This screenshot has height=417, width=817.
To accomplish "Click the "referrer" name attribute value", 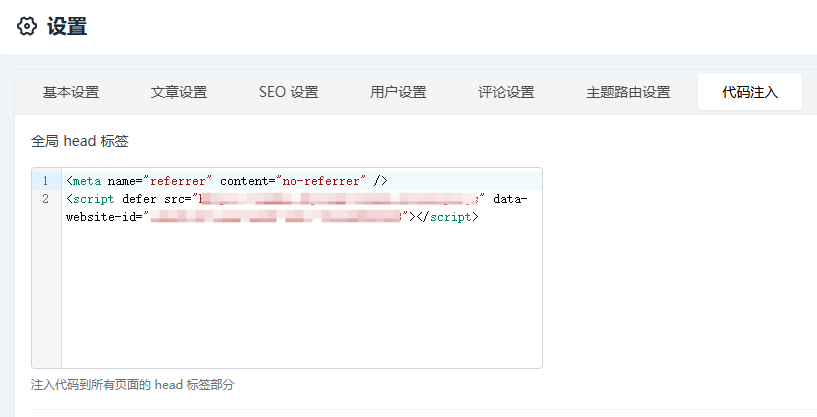I will [178, 181].
